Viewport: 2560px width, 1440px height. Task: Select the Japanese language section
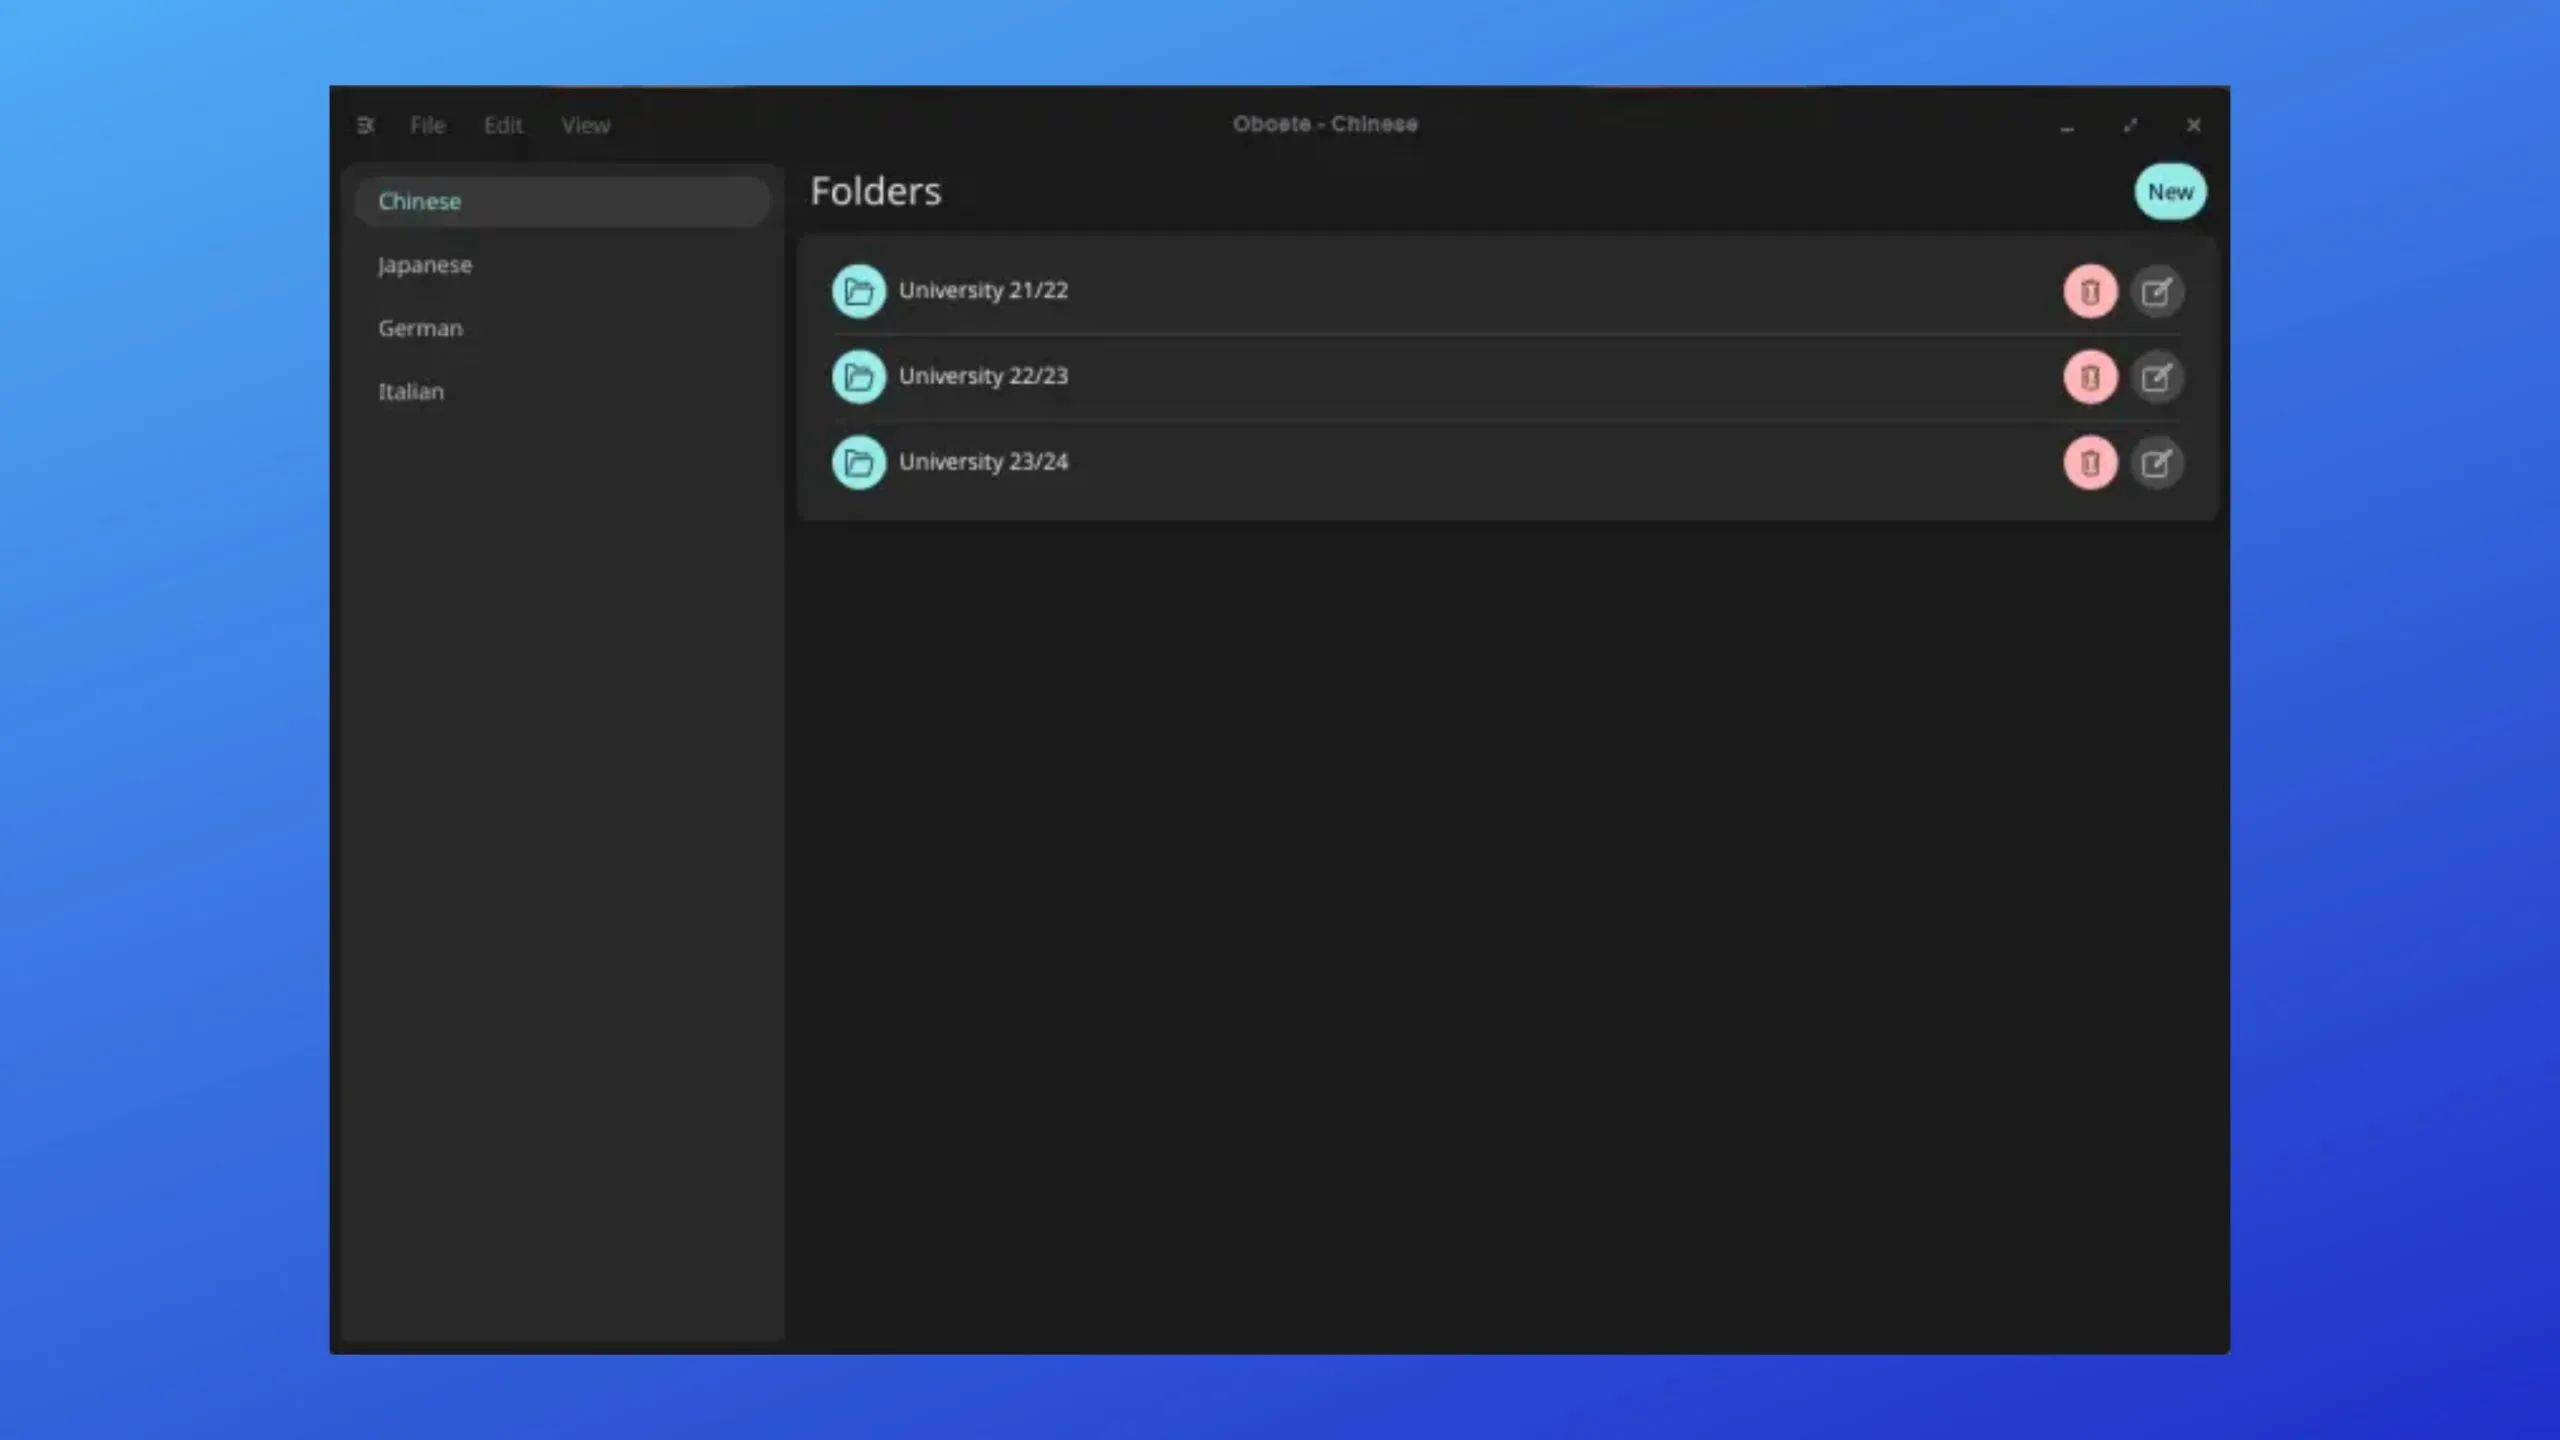coord(424,264)
